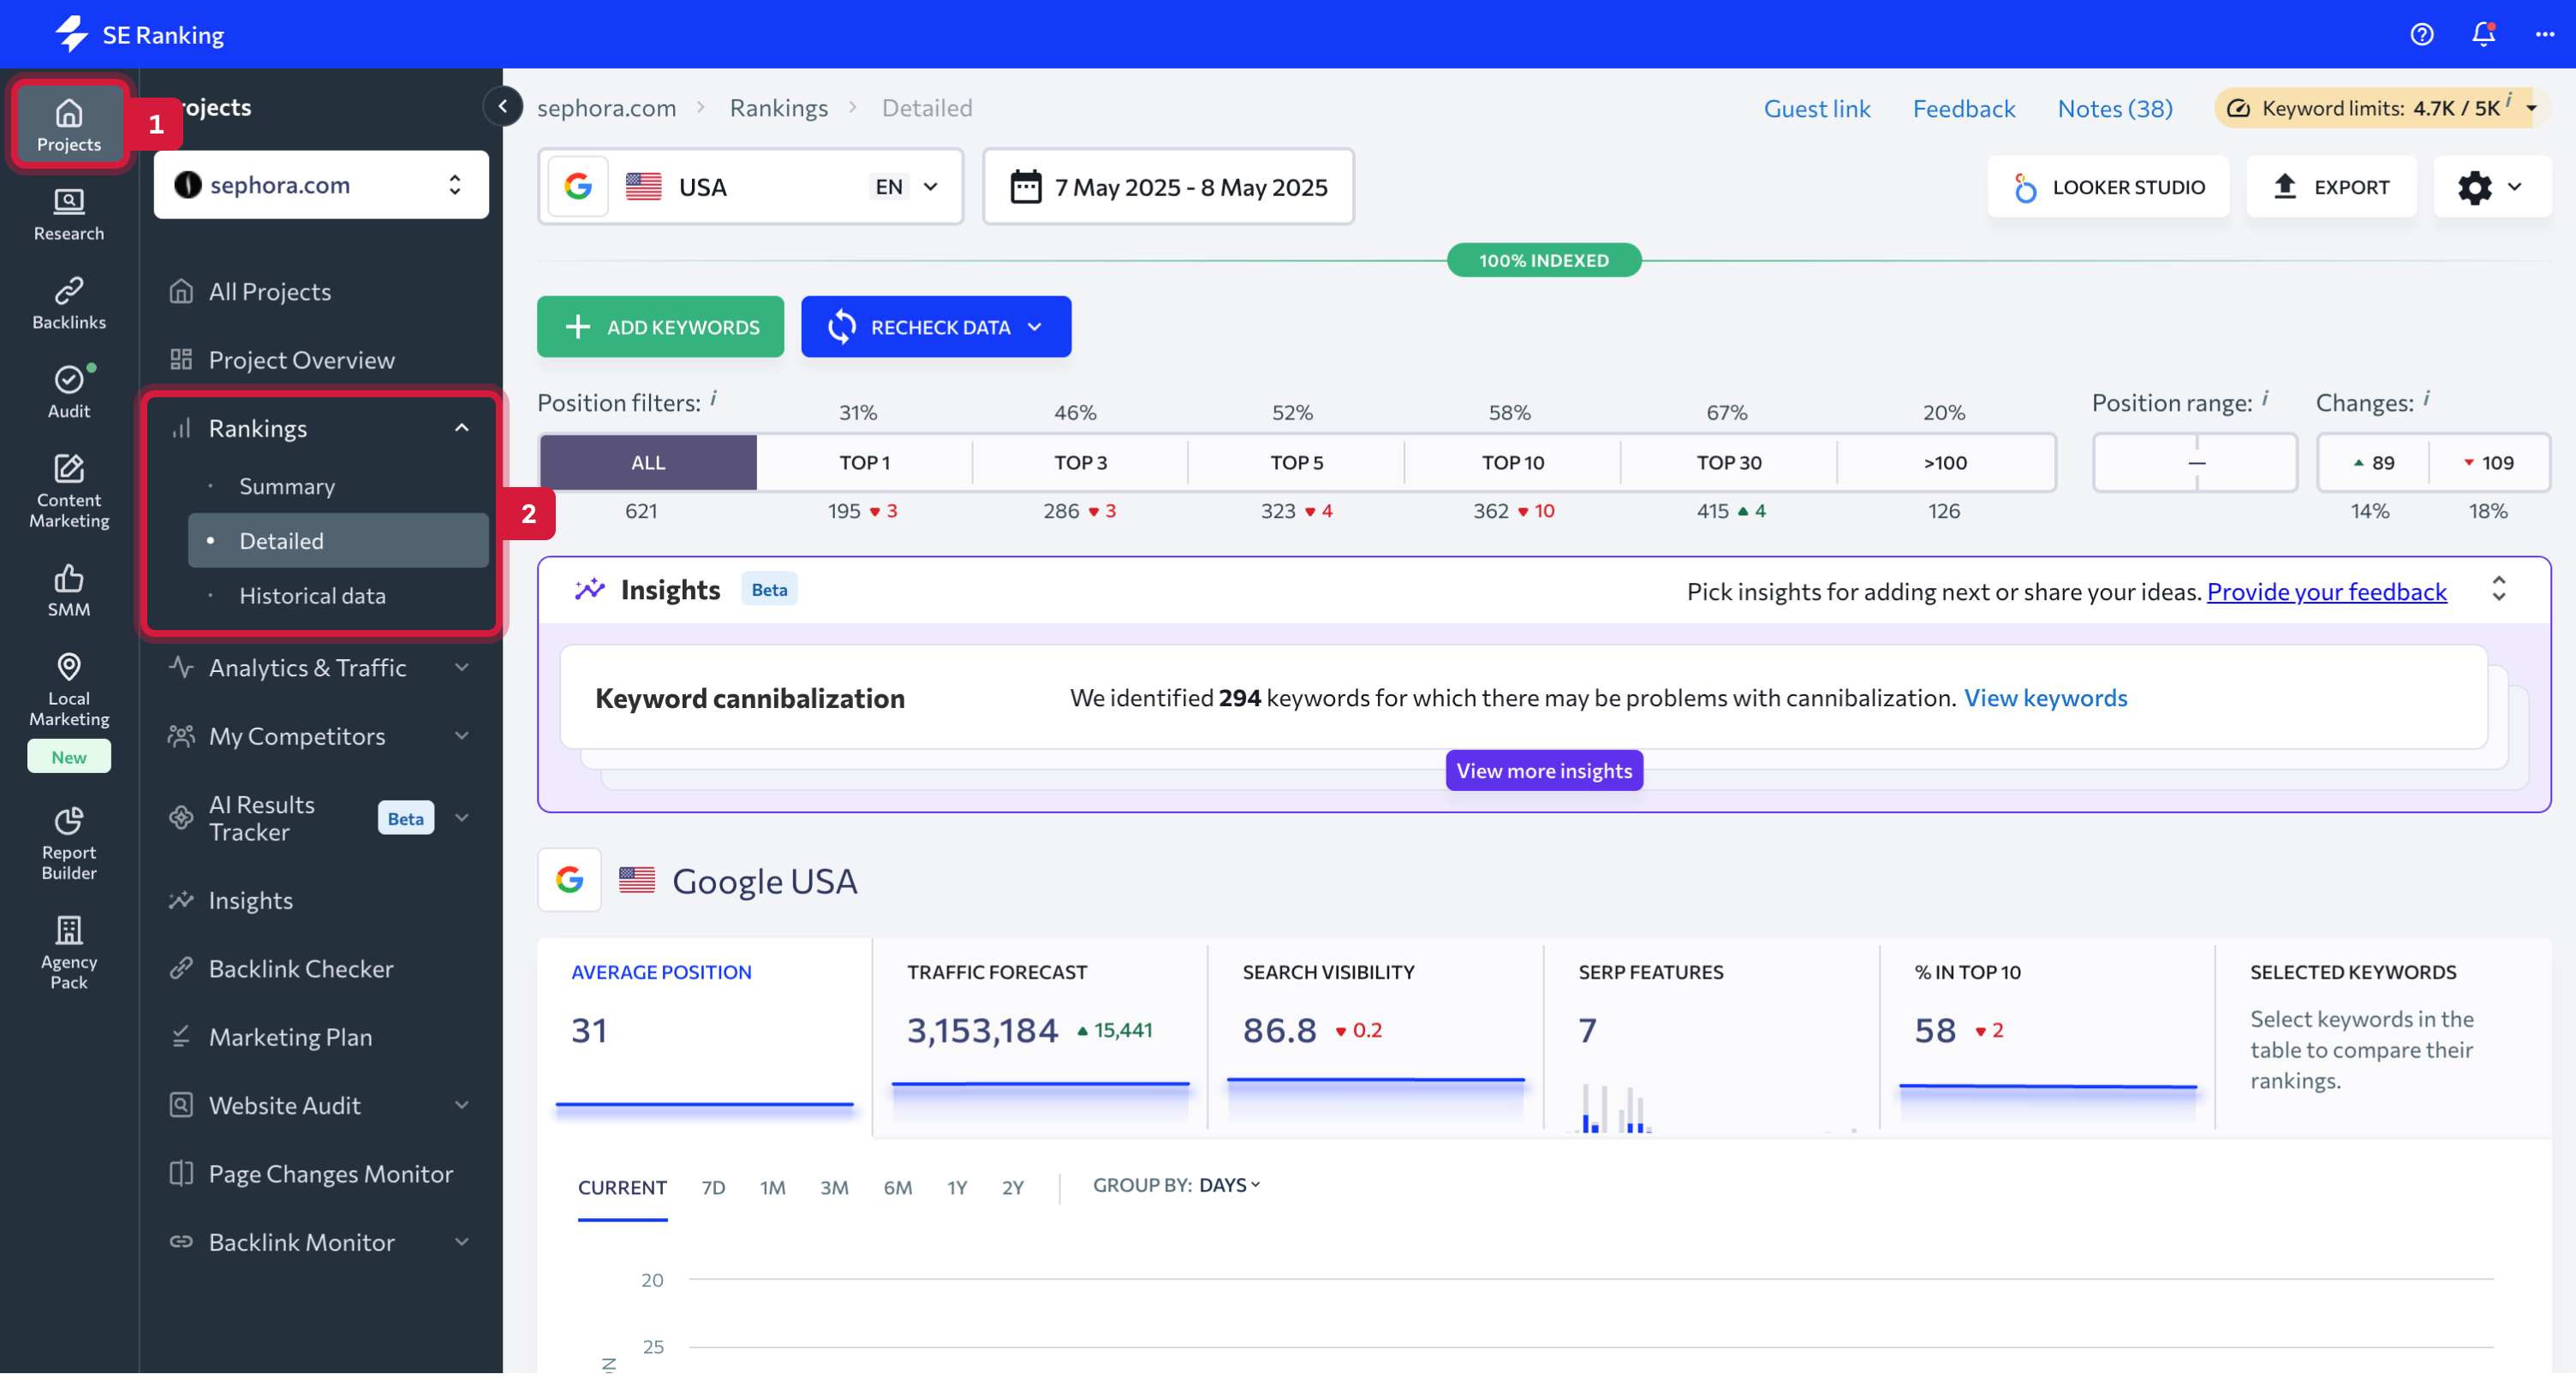Collapse the projects side panel arrow
2576x1380 pixels.
coord(503,106)
